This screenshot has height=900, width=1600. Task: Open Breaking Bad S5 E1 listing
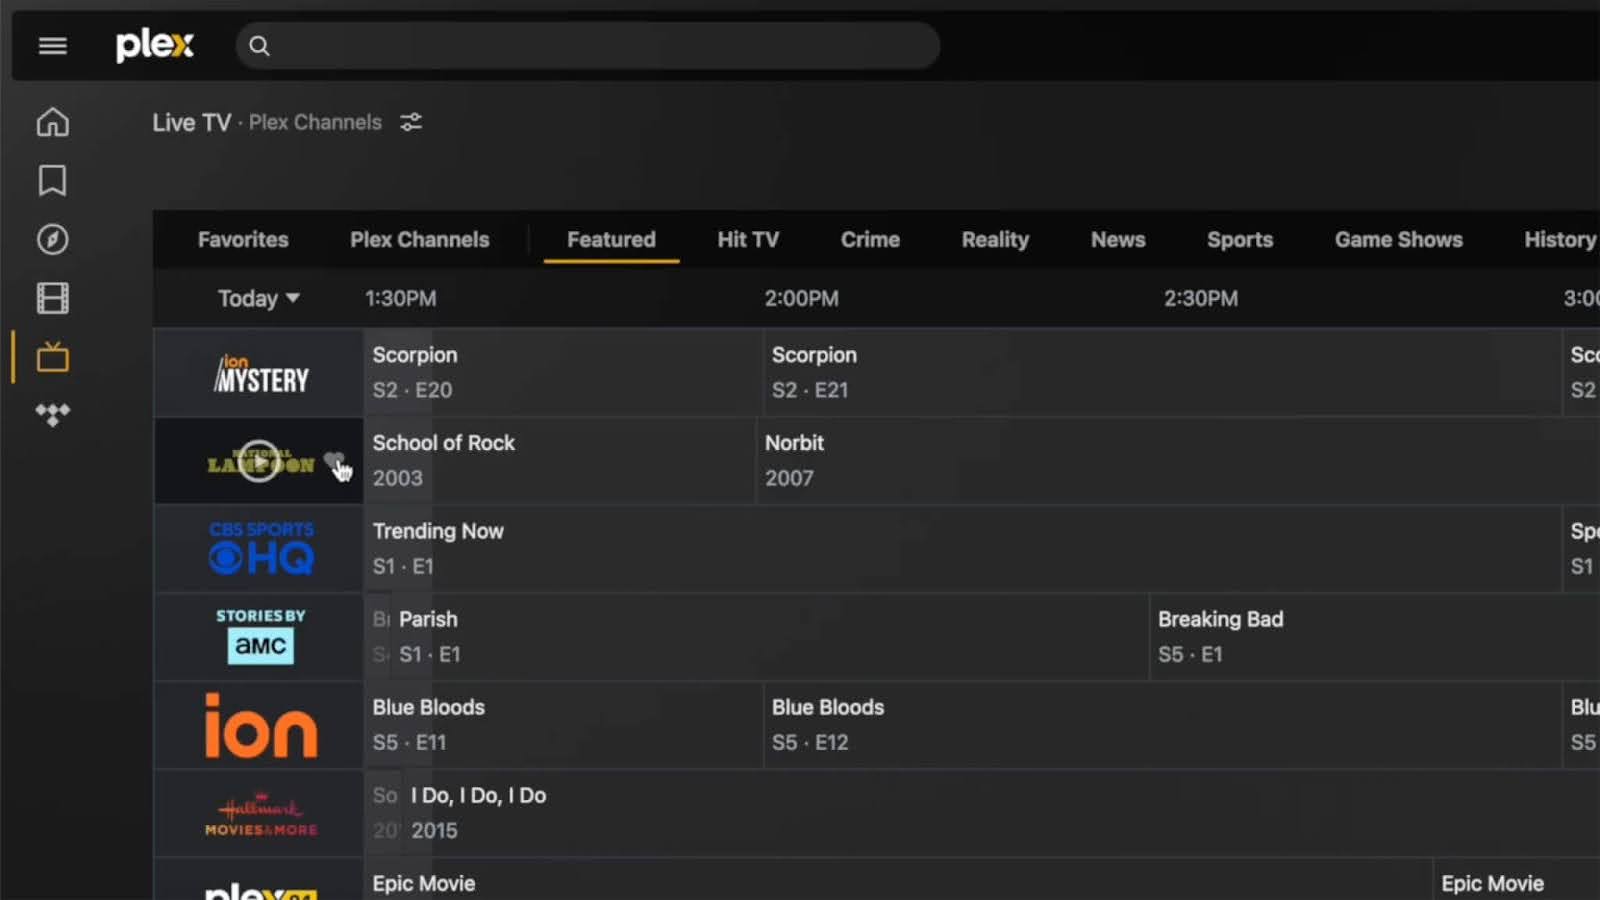pos(1375,636)
